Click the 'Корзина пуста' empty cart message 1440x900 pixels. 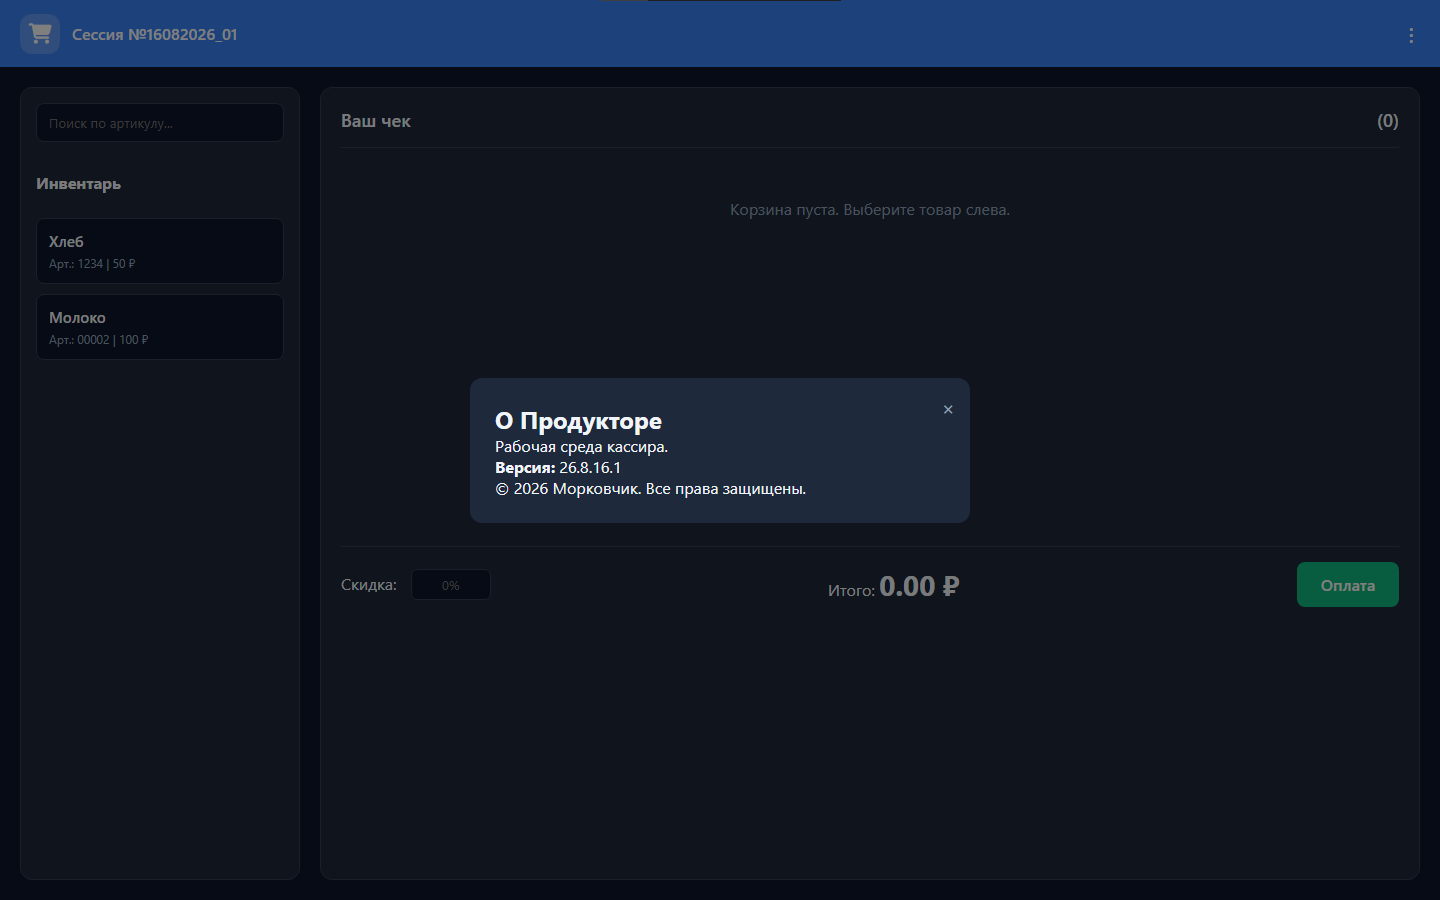pos(870,210)
